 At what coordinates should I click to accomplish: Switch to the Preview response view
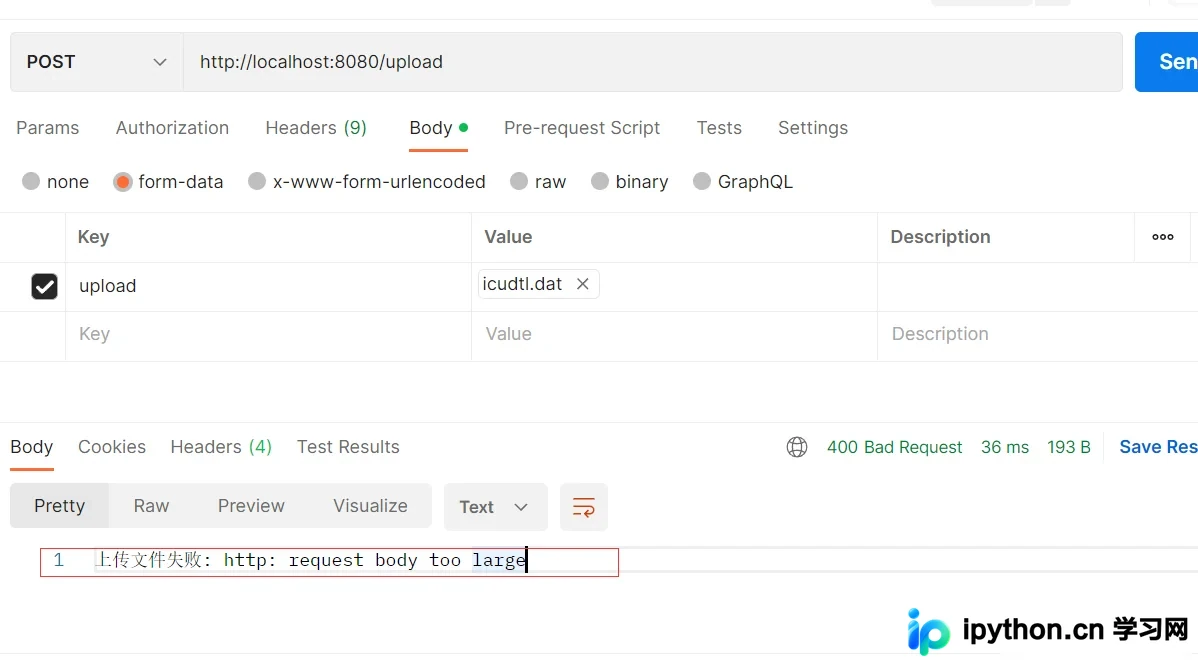click(251, 506)
